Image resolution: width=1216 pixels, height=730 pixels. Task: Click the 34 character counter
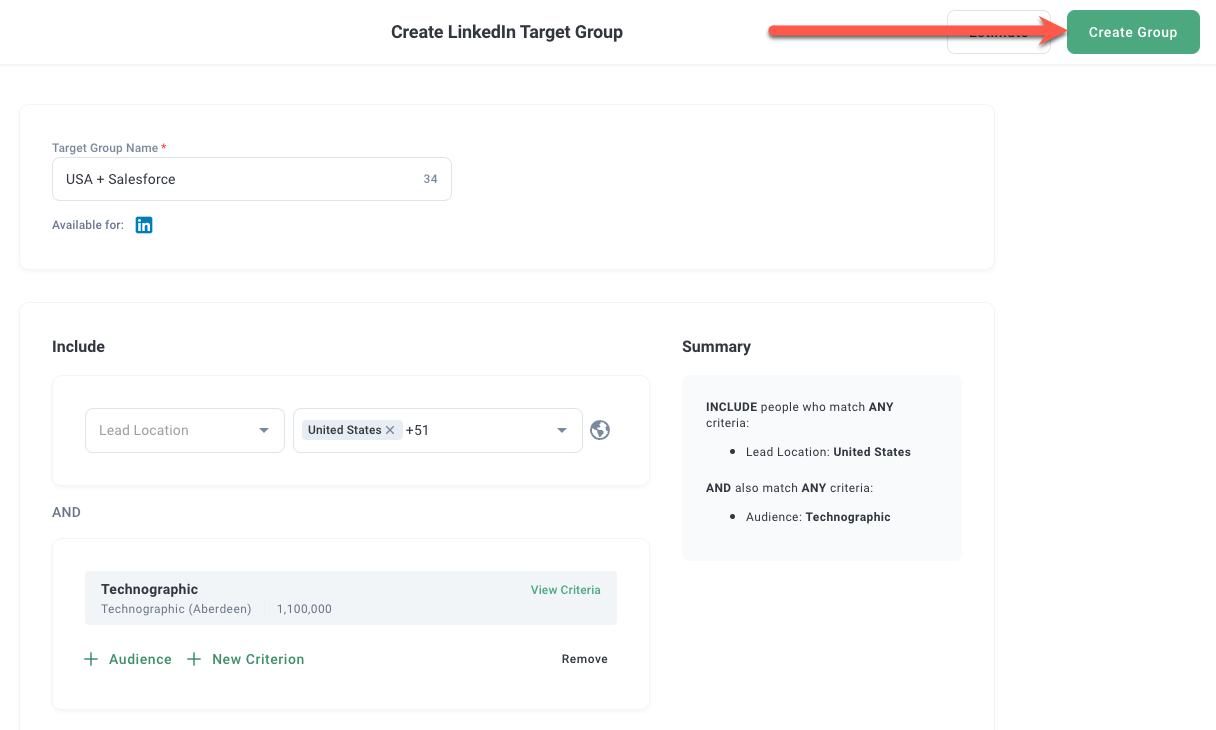point(430,179)
